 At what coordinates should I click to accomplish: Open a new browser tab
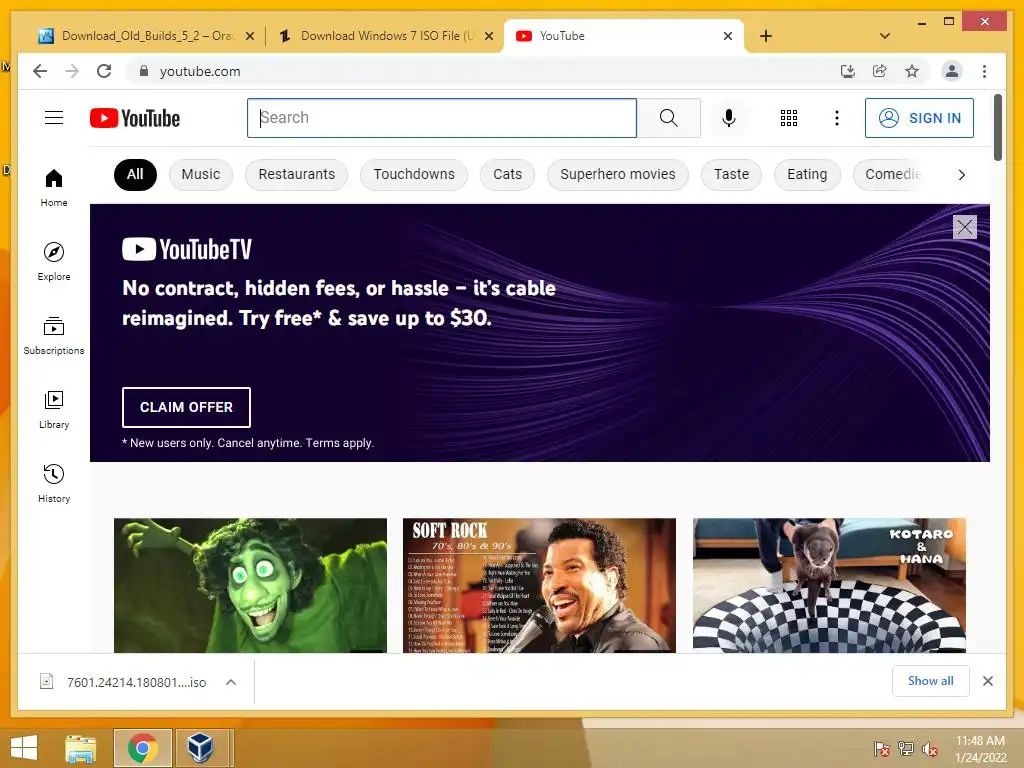766,36
